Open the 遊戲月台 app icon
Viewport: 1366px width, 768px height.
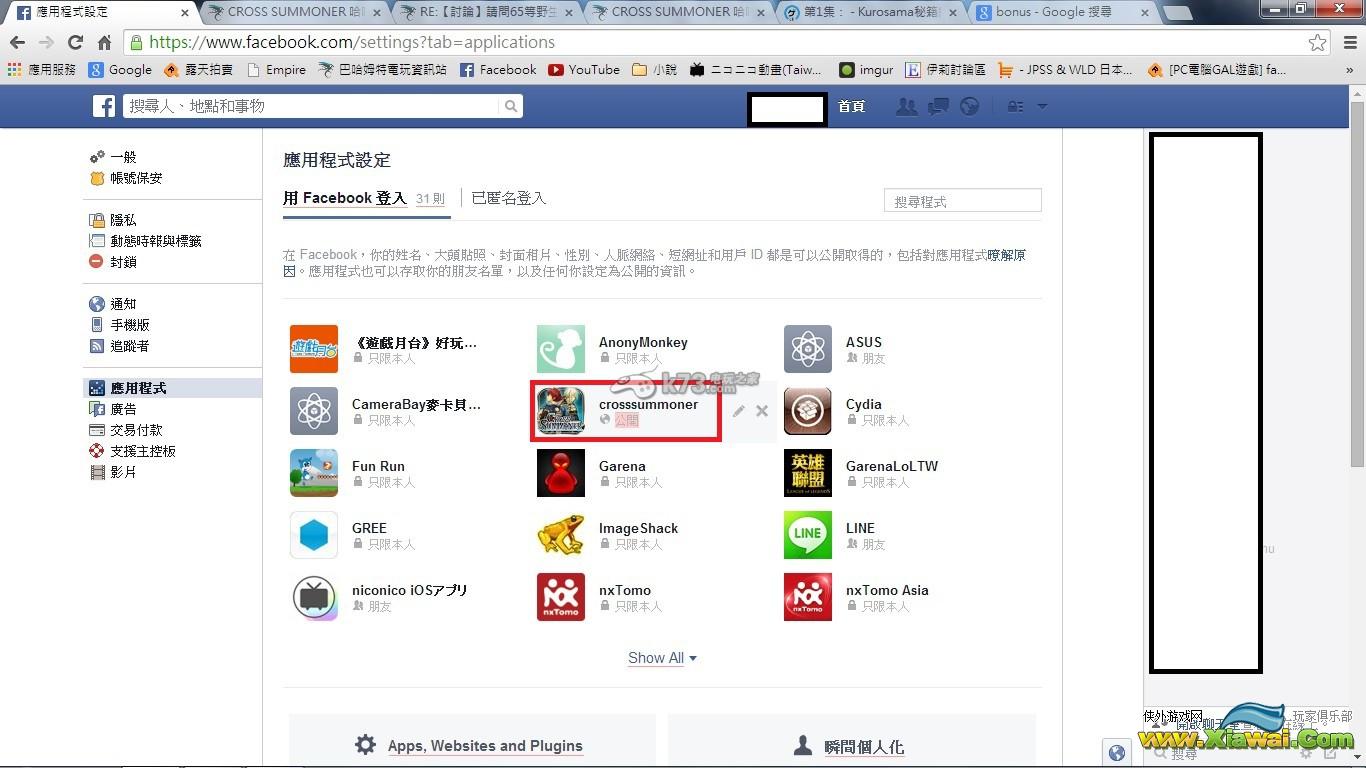click(x=314, y=349)
